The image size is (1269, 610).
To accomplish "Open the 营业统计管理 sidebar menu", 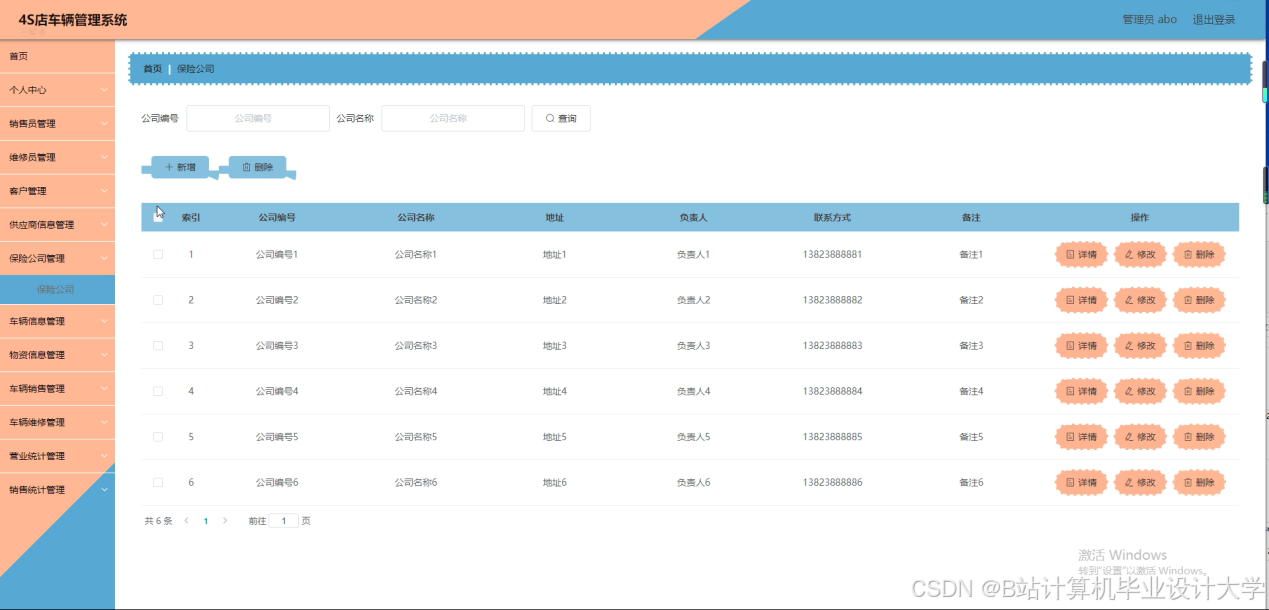I will click(57, 456).
